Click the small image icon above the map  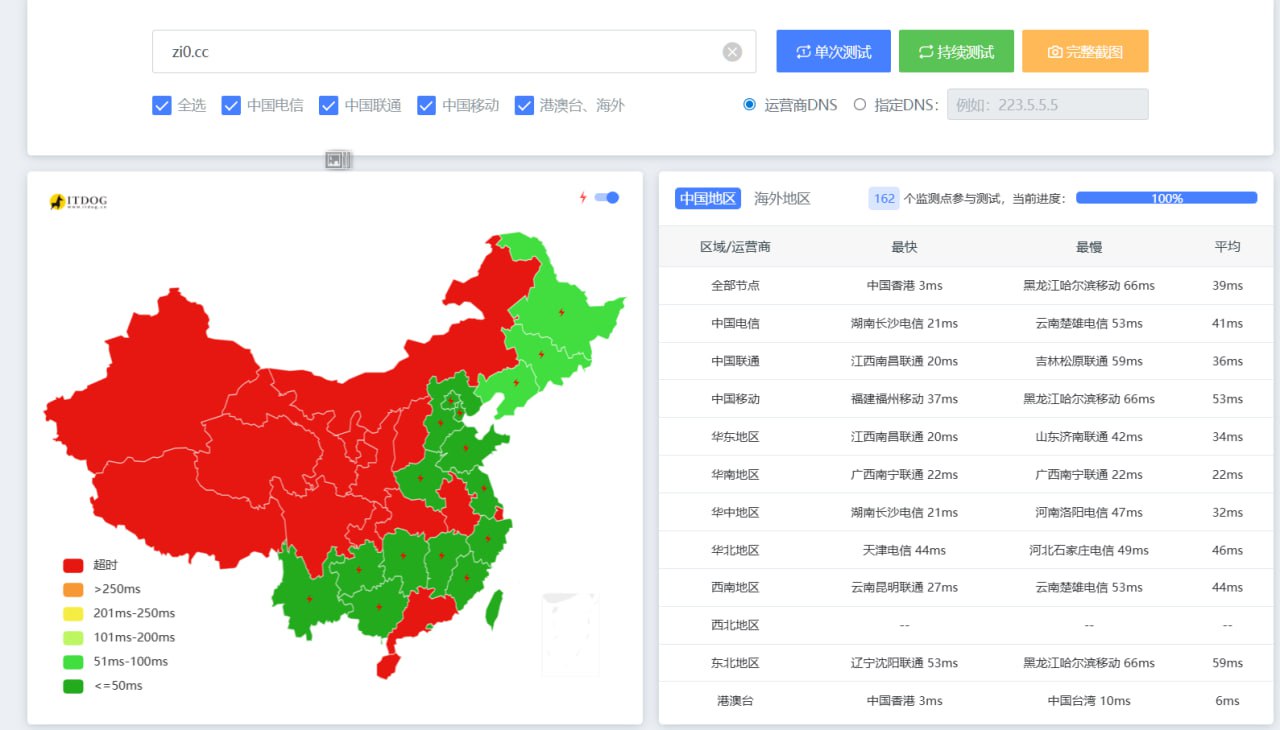(x=338, y=160)
